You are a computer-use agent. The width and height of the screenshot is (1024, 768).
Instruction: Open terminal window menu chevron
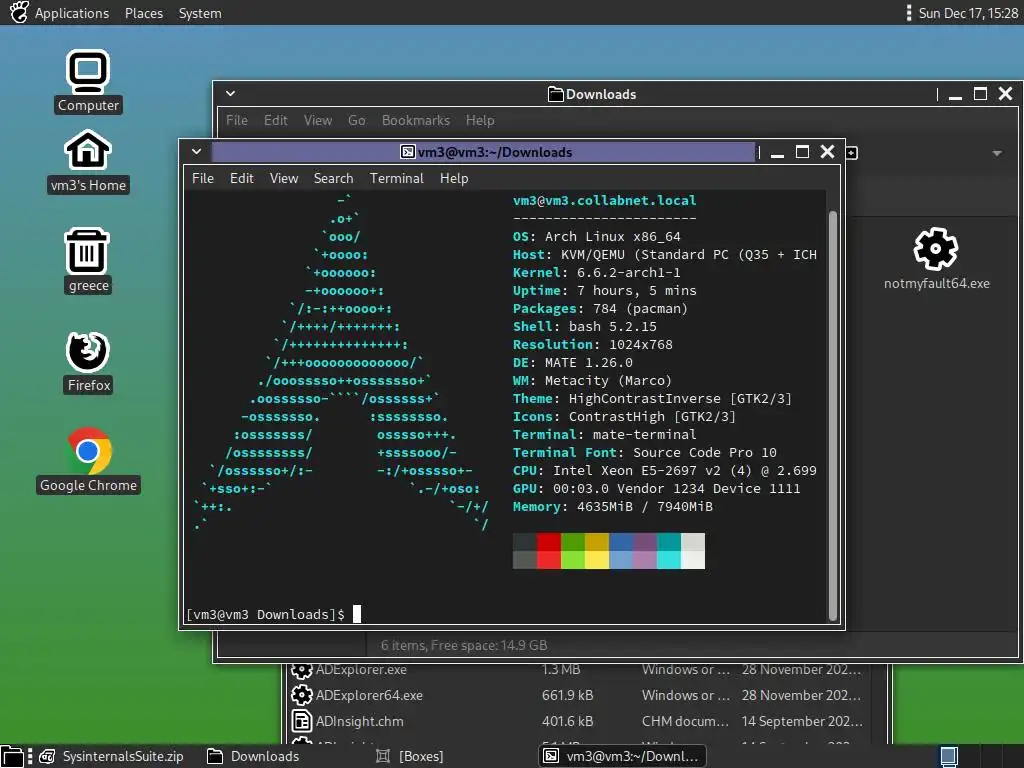196,152
